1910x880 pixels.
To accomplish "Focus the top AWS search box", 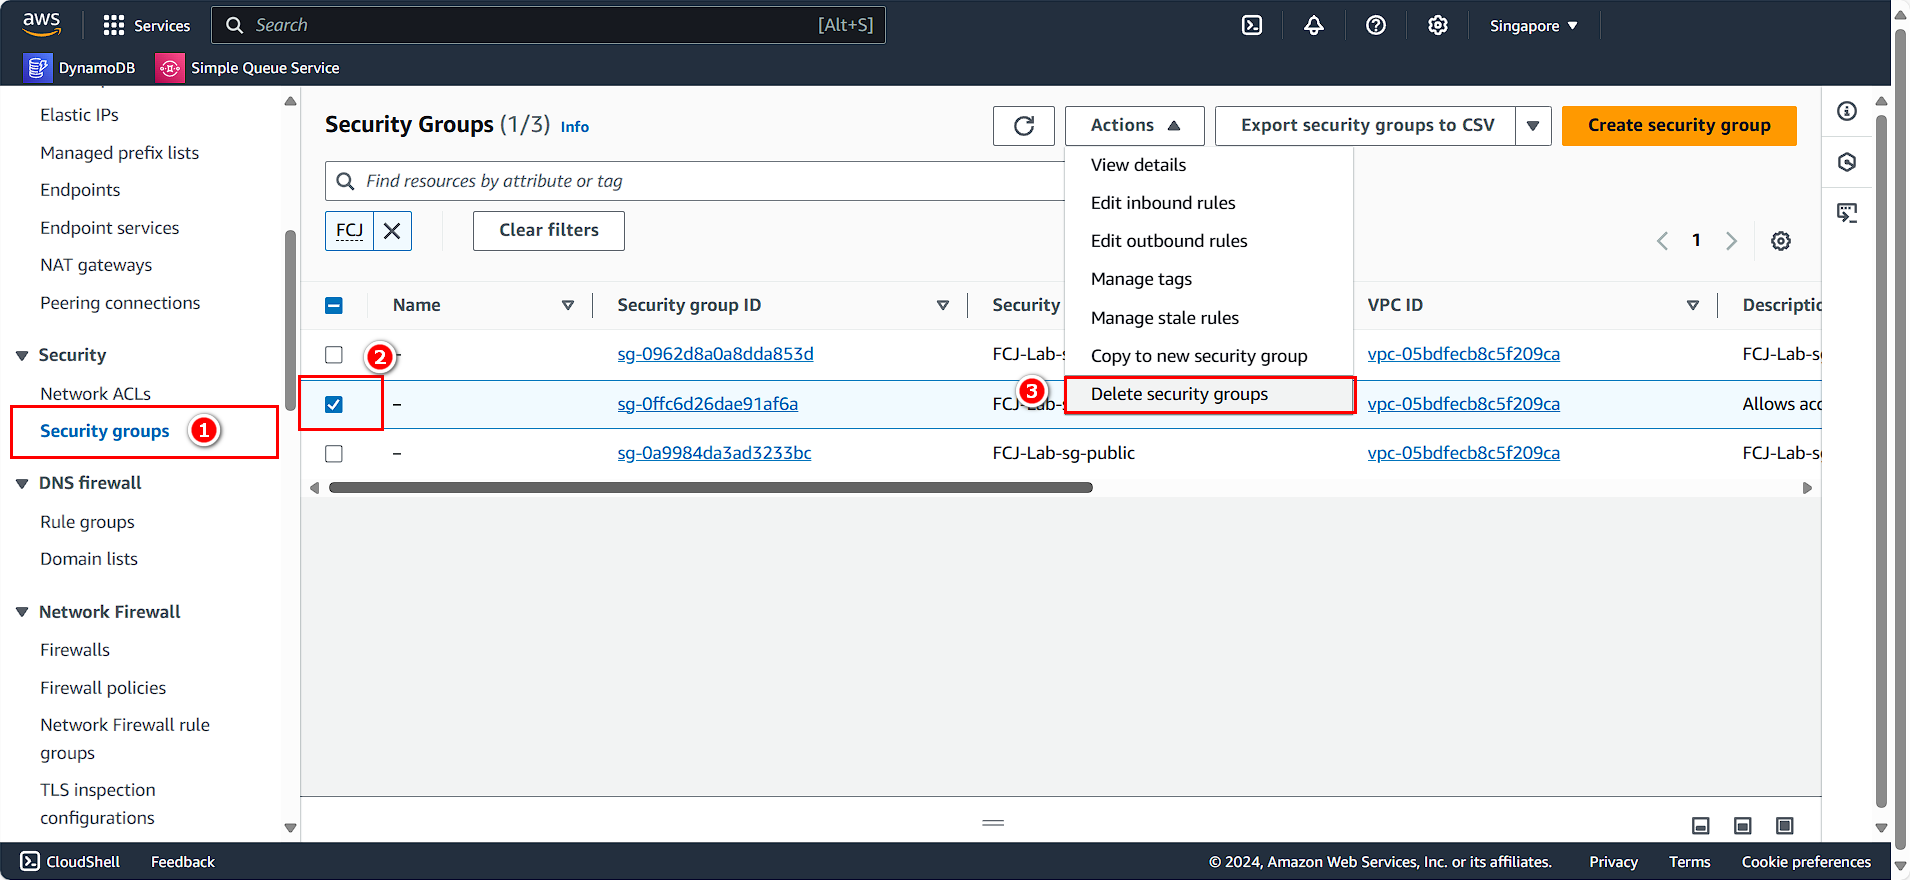I will (548, 25).
